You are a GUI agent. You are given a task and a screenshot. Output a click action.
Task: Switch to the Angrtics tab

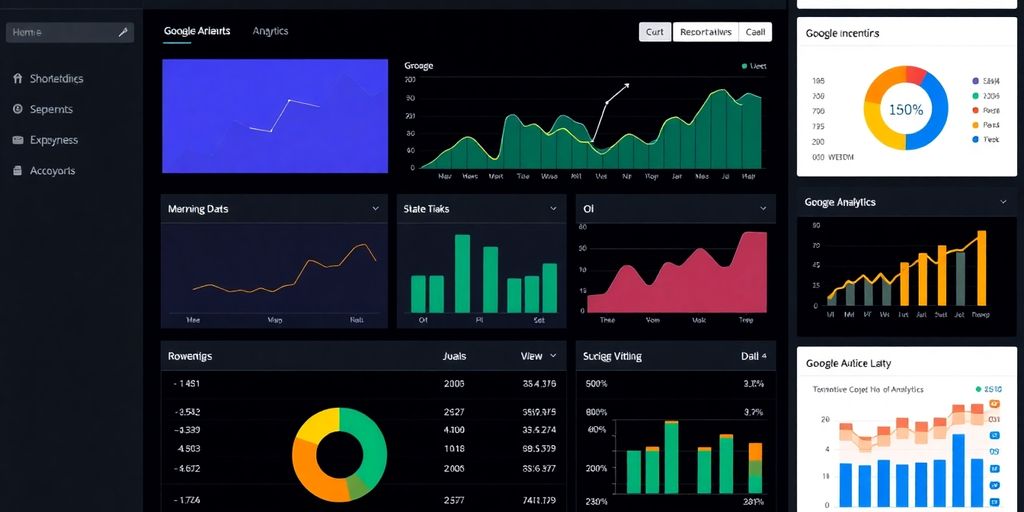(x=270, y=31)
